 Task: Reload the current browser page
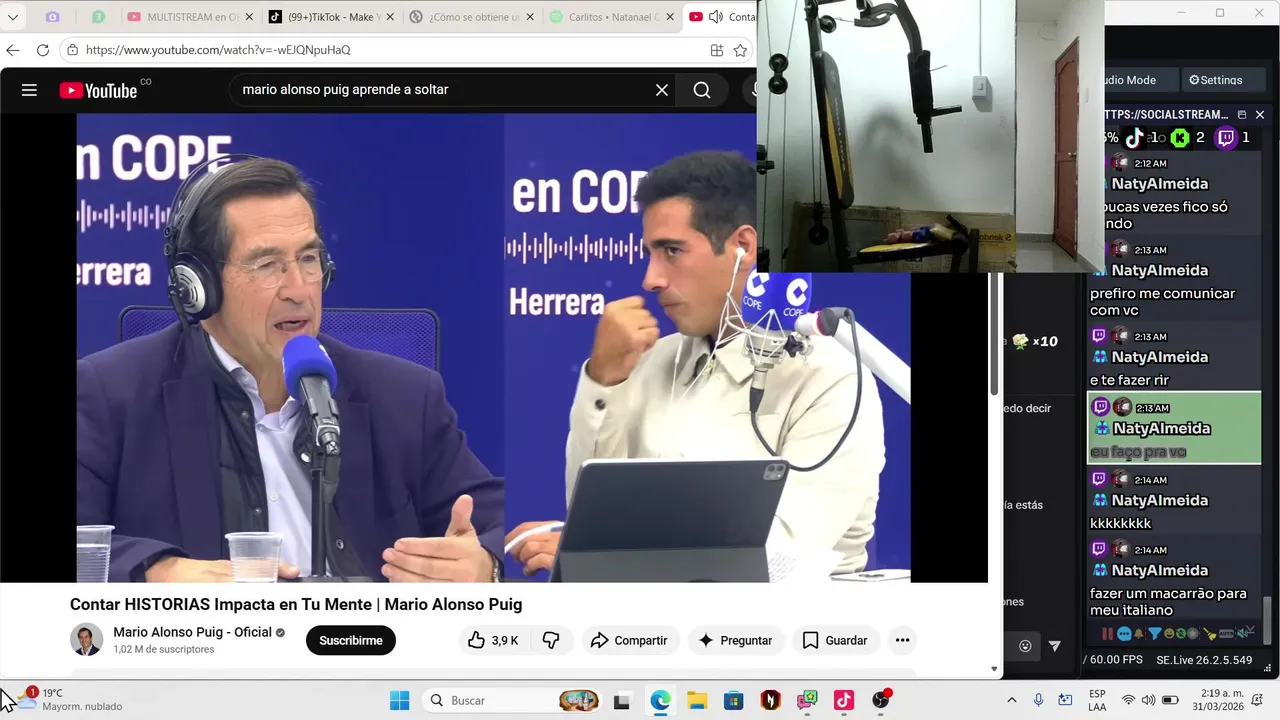tap(42, 50)
